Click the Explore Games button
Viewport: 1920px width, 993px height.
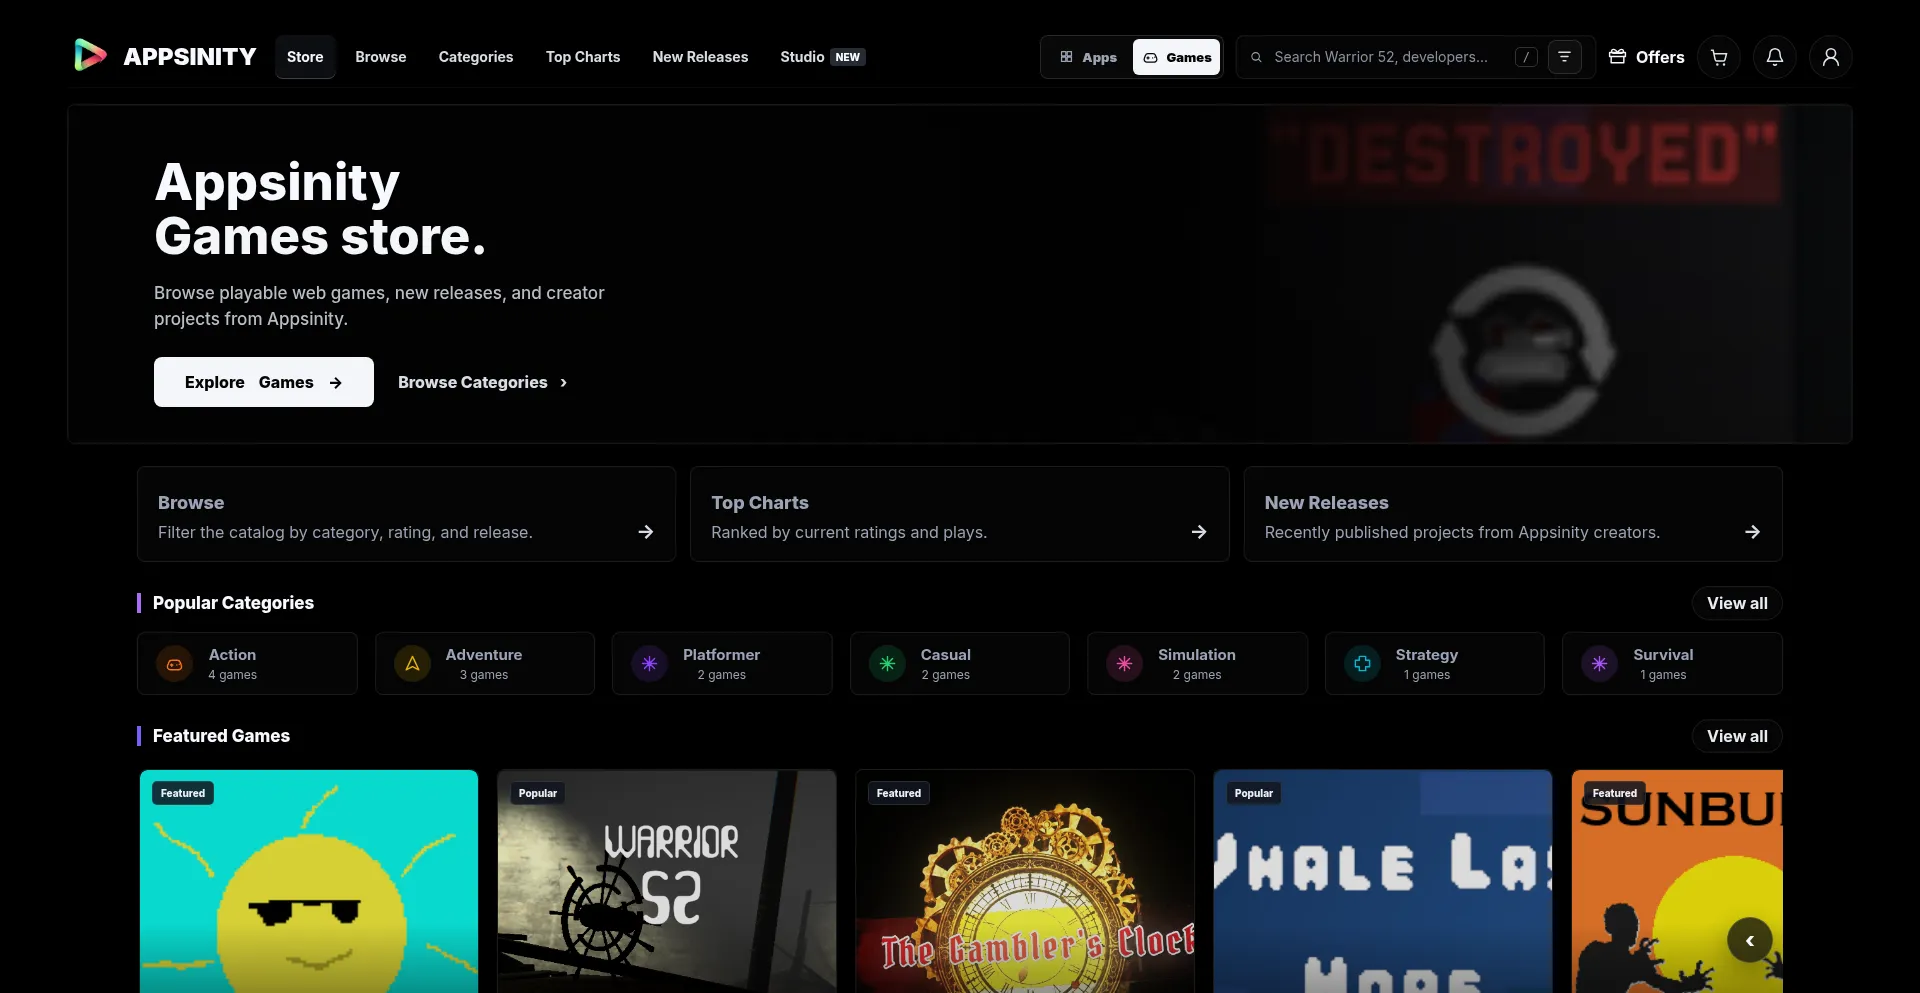point(264,382)
